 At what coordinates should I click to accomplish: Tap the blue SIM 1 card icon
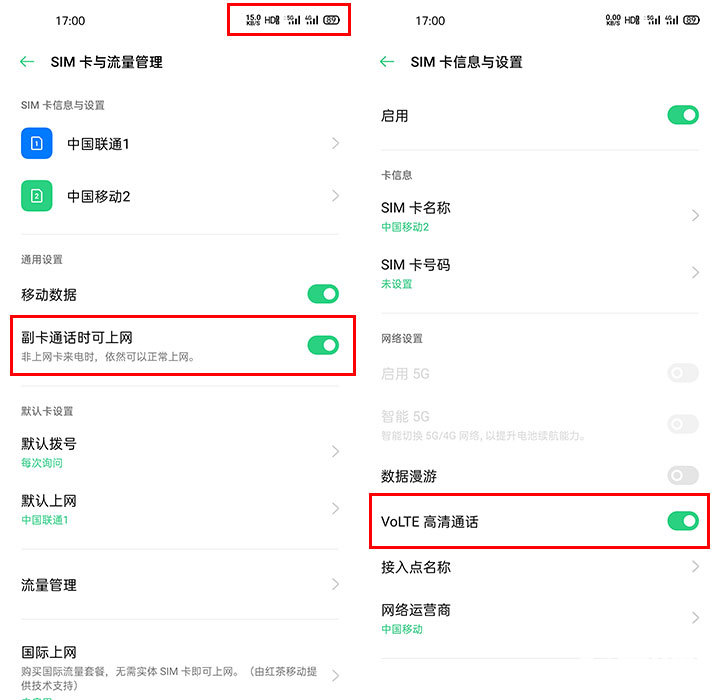coord(37,143)
